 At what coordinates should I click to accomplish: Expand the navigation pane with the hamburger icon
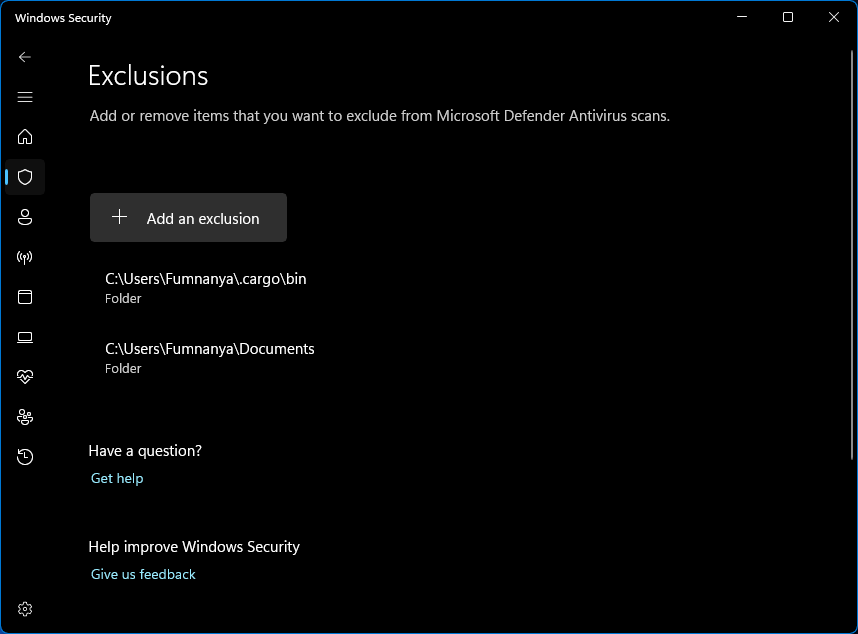[x=24, y=97]
